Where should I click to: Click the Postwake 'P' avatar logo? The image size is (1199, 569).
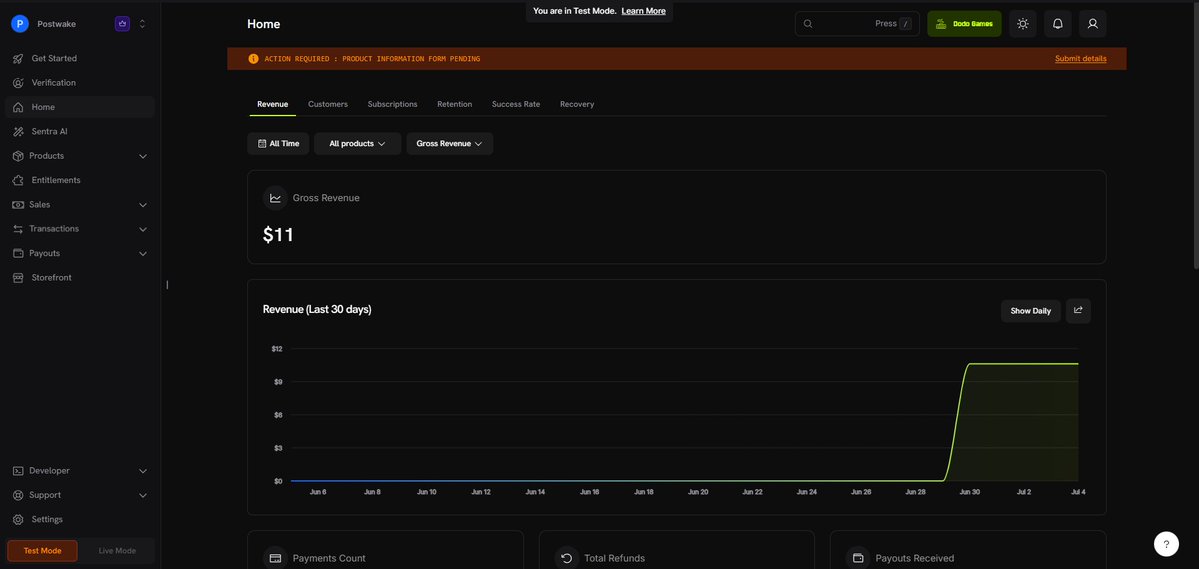[x=20, y=24]
